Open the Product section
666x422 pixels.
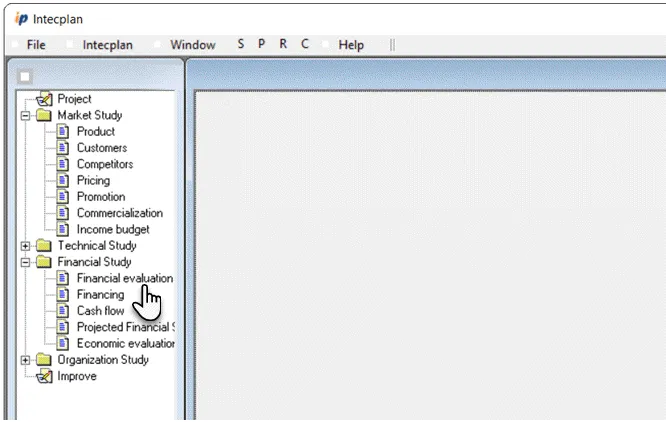click(96, 132)
